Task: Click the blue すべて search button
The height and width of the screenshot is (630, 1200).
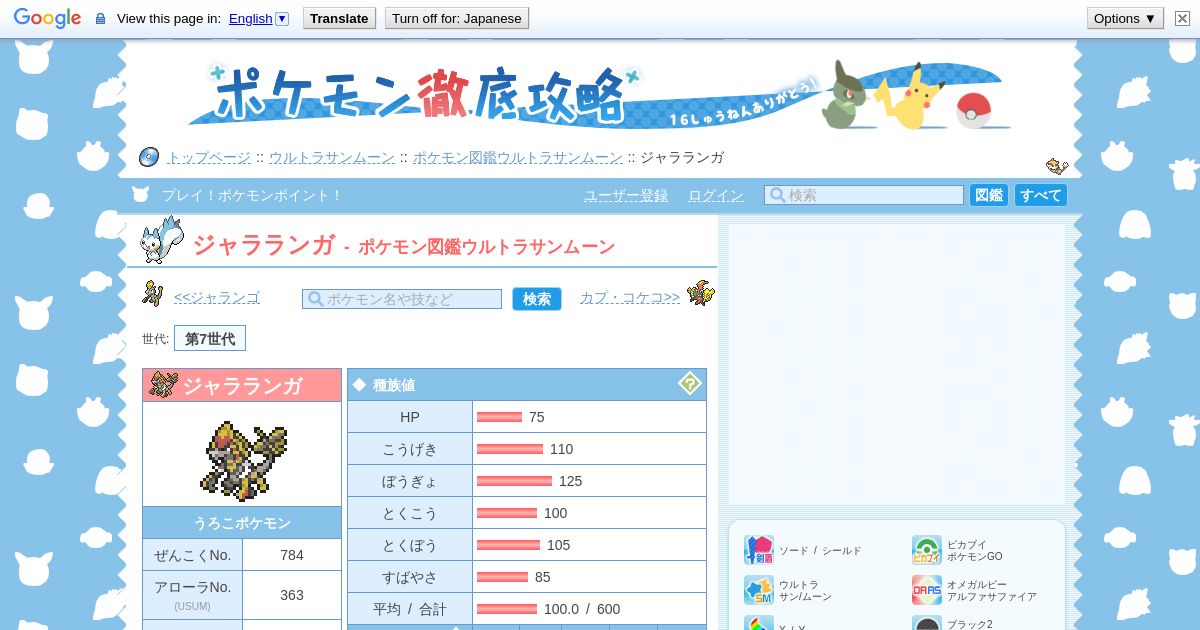Action: click(1041, 195)
